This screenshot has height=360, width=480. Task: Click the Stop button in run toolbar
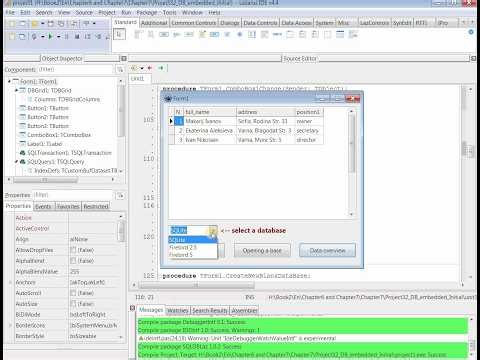pos(77,36)
